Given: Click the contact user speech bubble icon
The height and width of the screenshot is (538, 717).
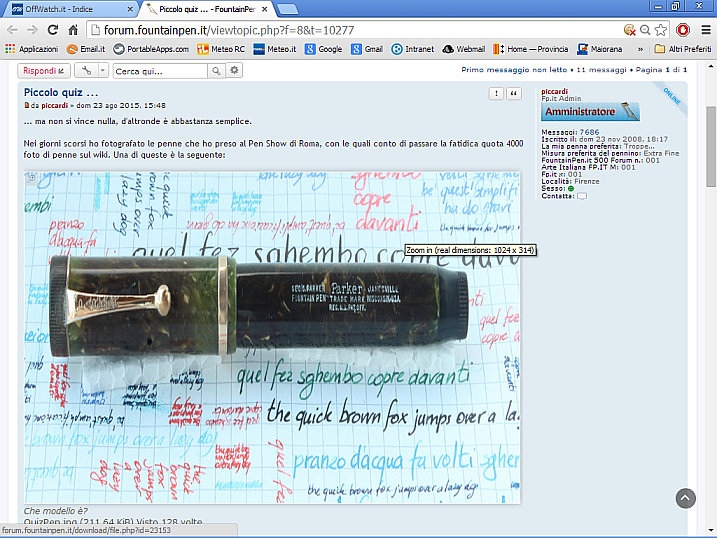Looking at the screenshot, I should pyautogui.click(x=582, y=196).
